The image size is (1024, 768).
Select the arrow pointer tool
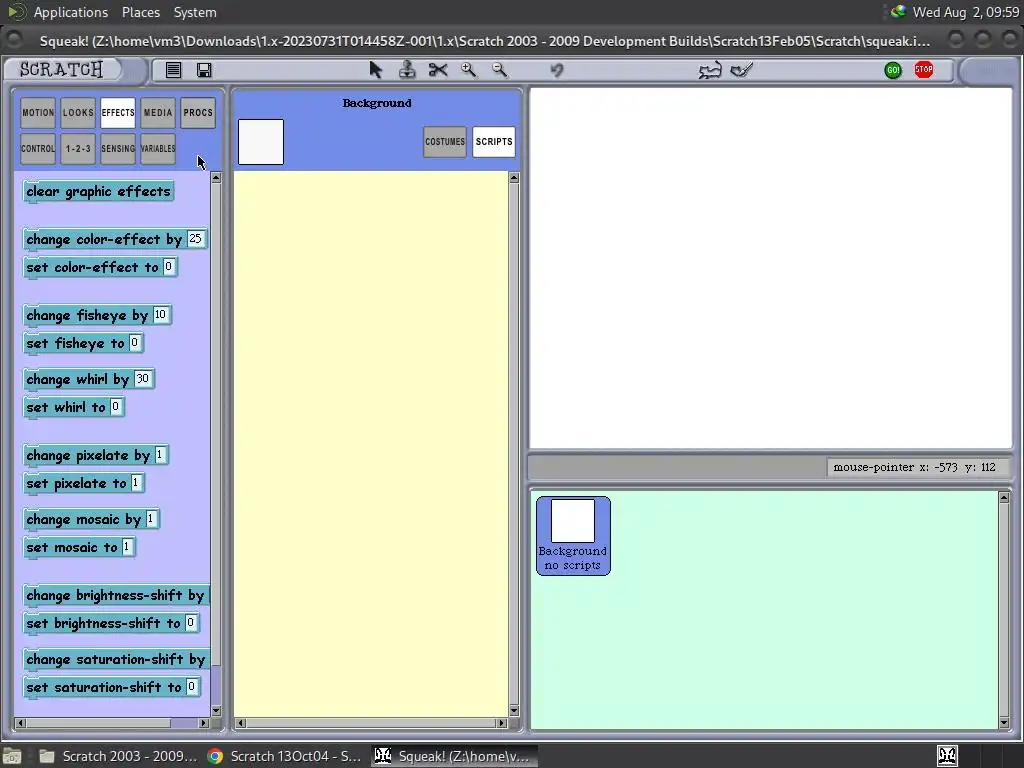[376, 70]
